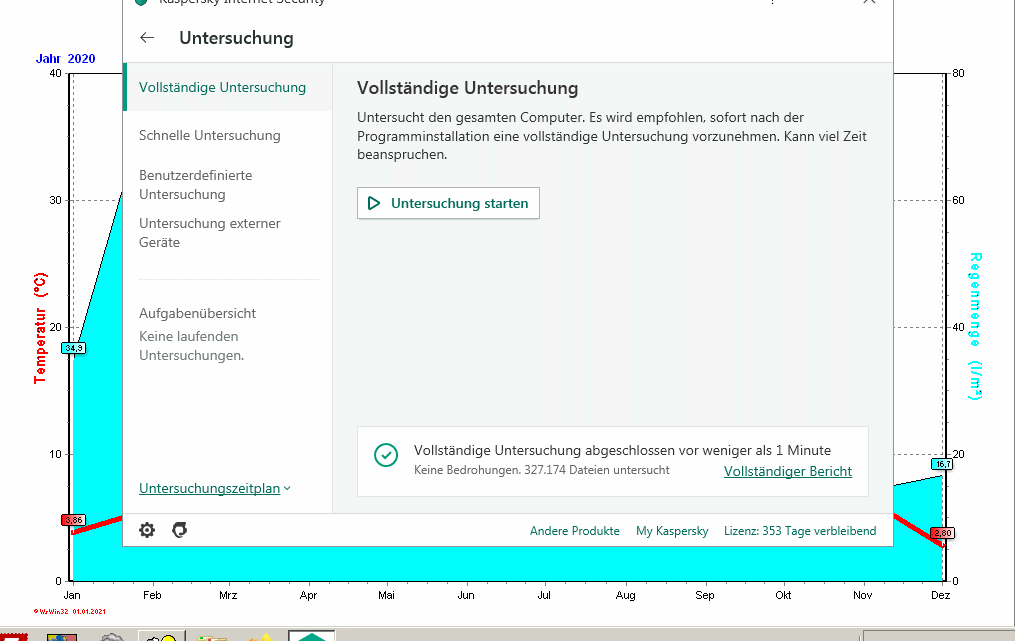Click the Untersuchung page title
Screen dimensions: 1015x641
pos(236,38)
